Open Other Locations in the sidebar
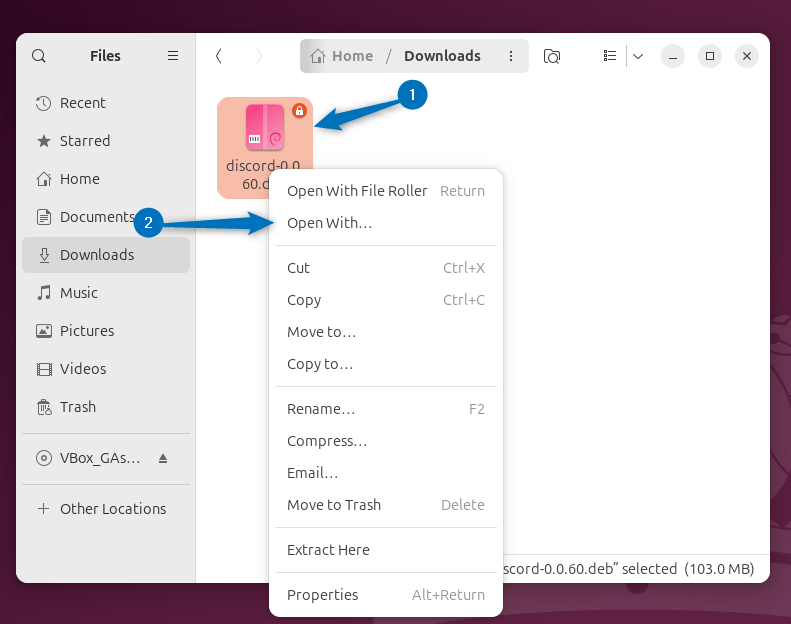Image resolution: width=791 pixels, height=624 pixels. tap(106, 508)
